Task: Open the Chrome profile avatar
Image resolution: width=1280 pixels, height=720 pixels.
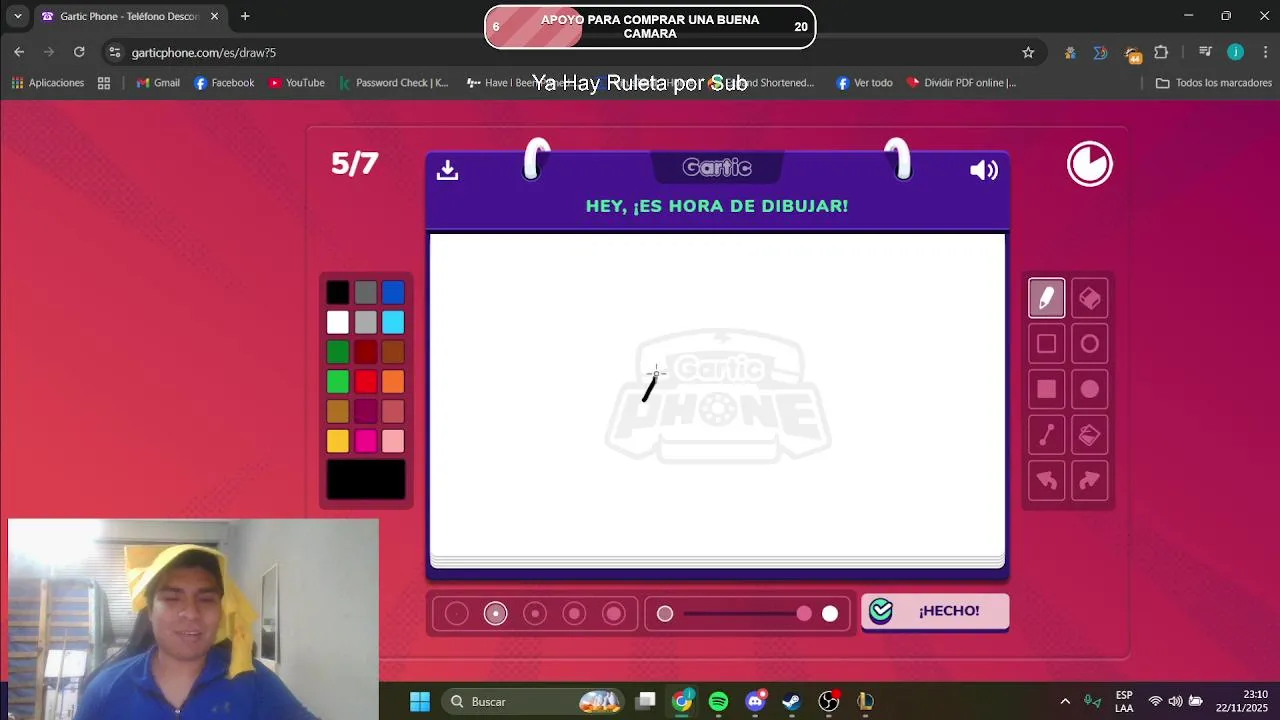Action: (1236, 52)
